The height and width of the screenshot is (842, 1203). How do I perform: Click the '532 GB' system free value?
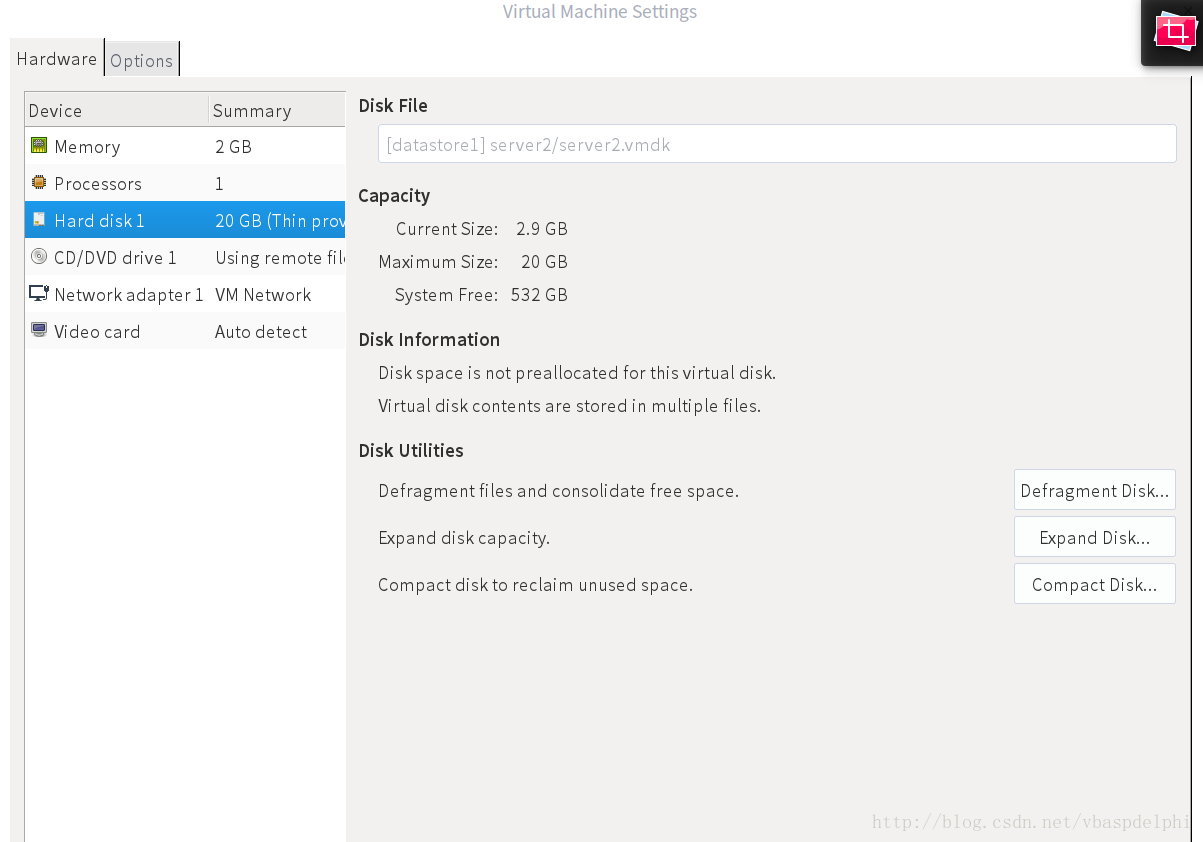[539, 295]
